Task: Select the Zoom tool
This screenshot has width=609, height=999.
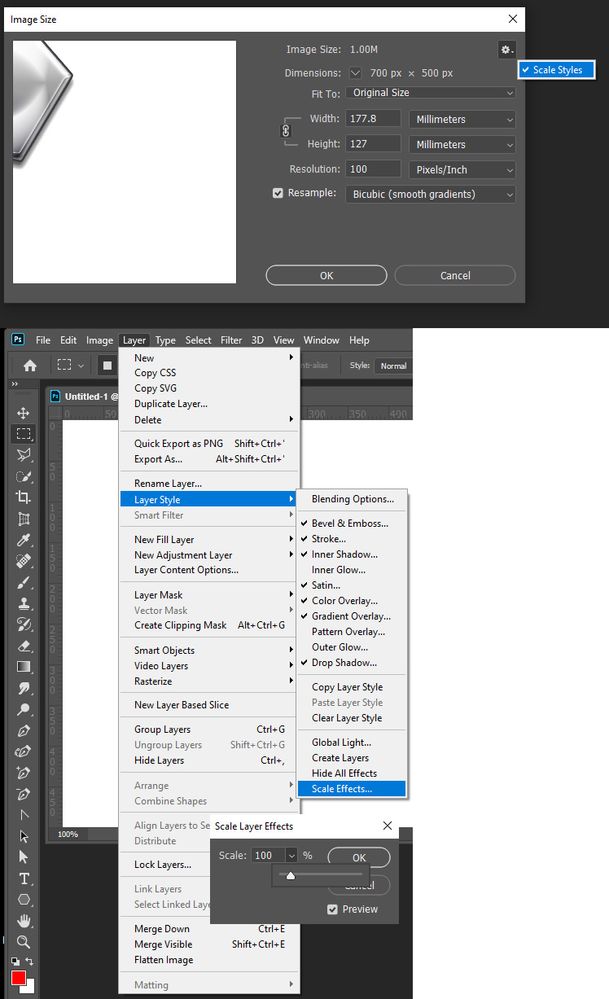Action: point(24,942)
